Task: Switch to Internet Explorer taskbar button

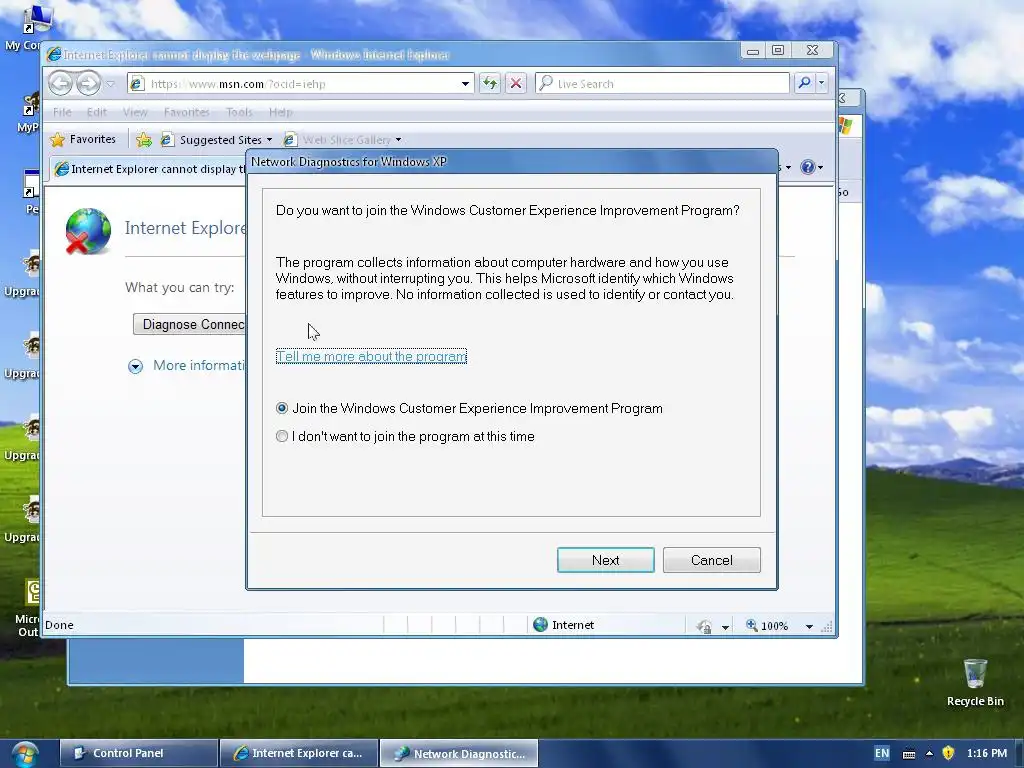Action: tap(299, 753)
